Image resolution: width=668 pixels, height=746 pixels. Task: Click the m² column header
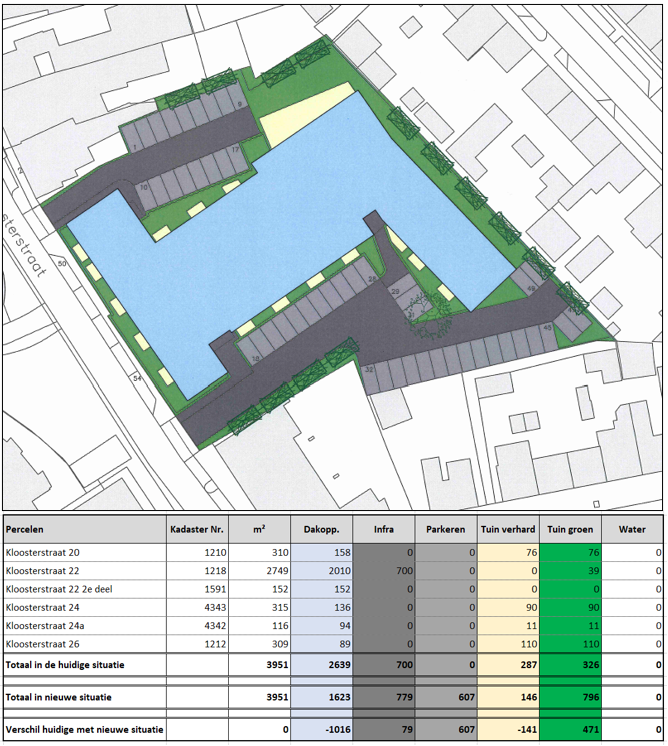coord(259,529)
